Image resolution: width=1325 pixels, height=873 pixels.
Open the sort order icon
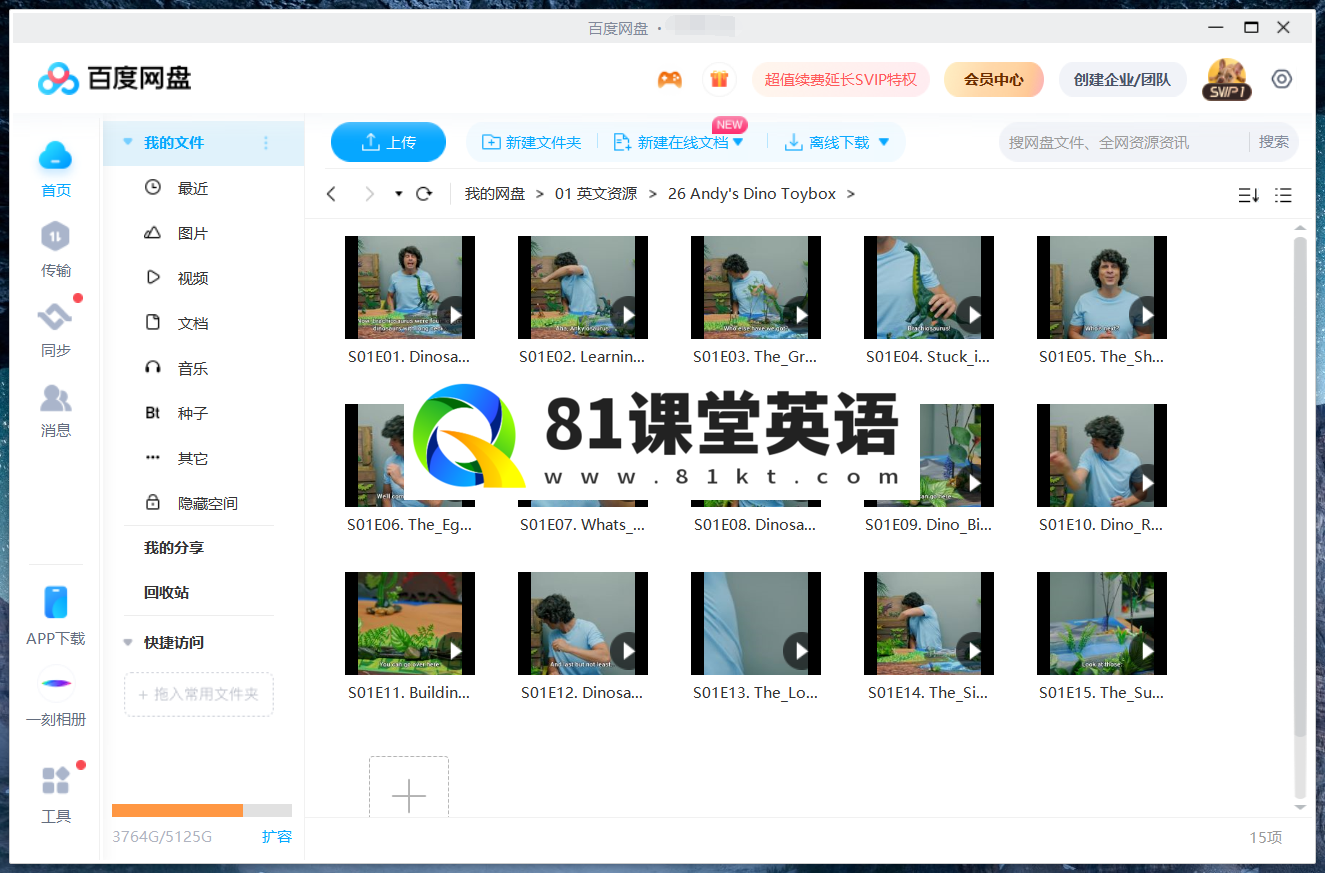point(1248,195)
